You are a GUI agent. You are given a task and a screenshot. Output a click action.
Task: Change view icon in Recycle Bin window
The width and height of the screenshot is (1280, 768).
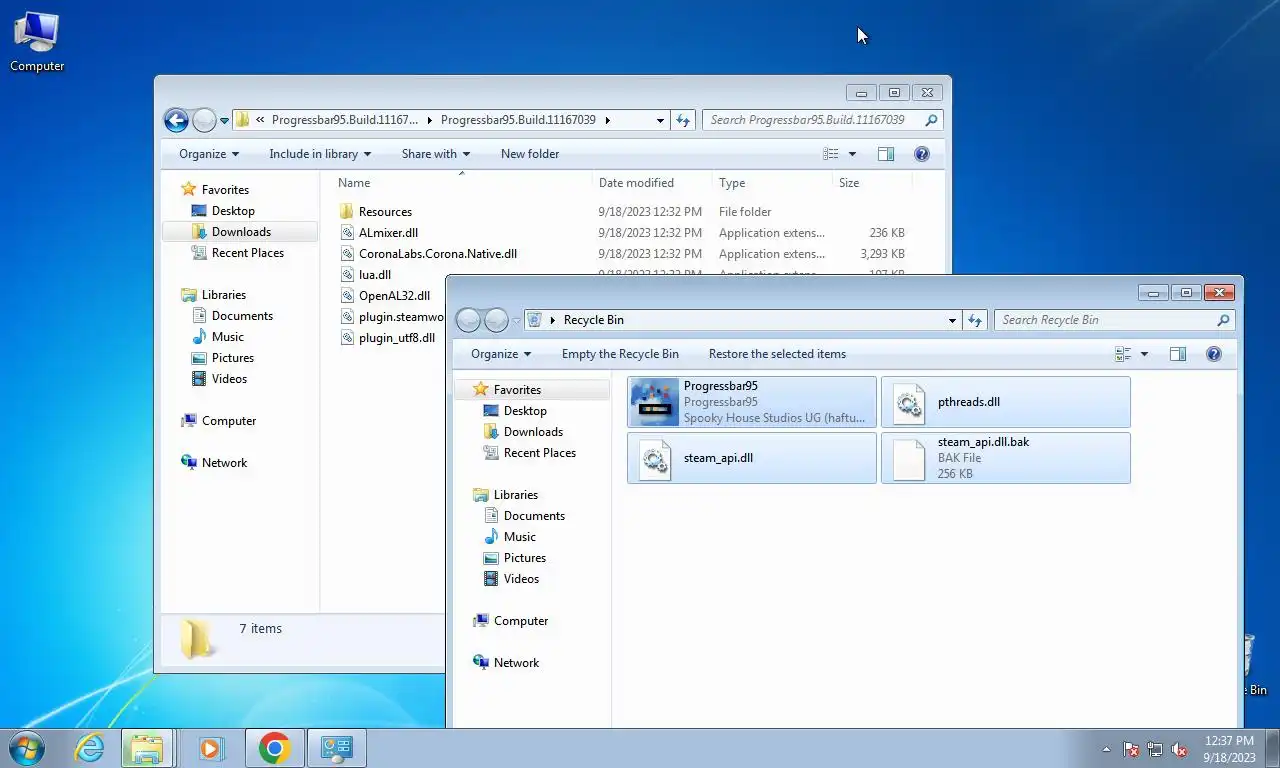1123,354
